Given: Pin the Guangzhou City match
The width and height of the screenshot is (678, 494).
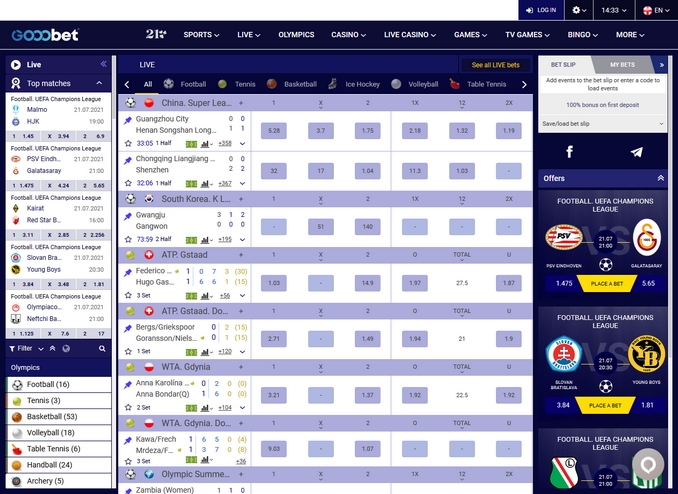Looking at the screenshot, I should pos(128,120).
